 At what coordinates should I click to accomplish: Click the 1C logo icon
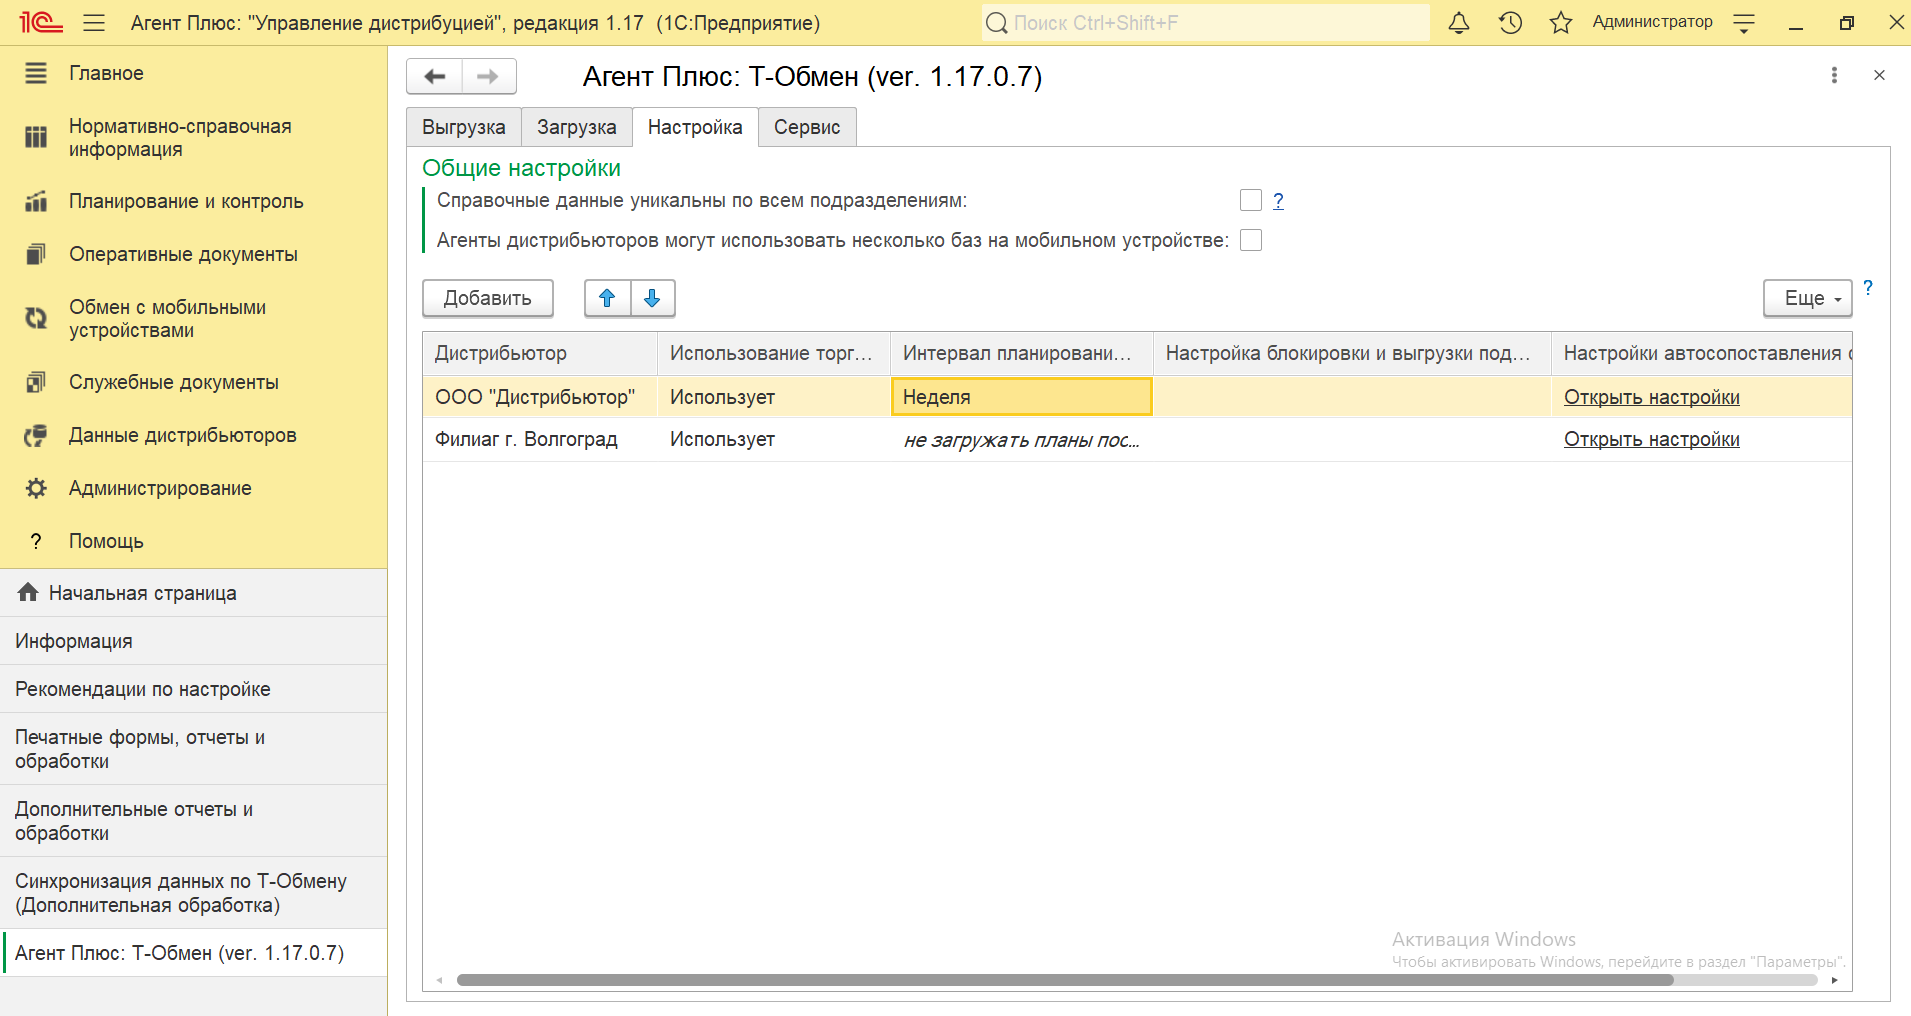(41, 22)
